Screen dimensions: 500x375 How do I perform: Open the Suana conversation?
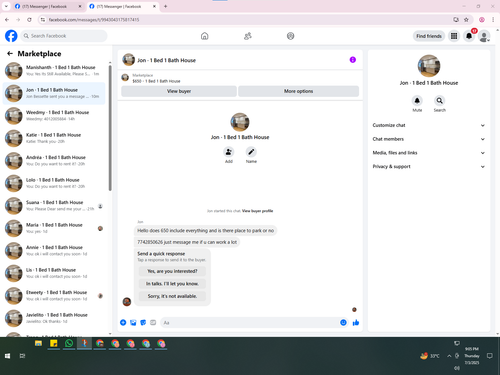pyautogui.click(x=54, y=205)
